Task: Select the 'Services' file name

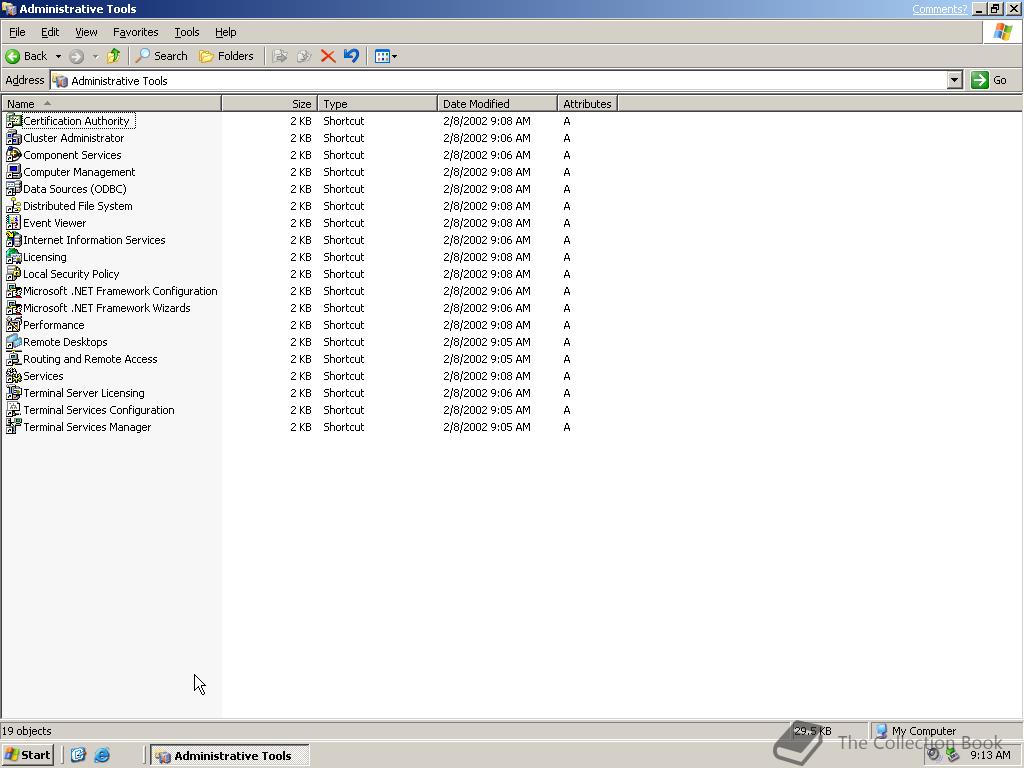Action: pyautogui.click(x=43, y=376)
